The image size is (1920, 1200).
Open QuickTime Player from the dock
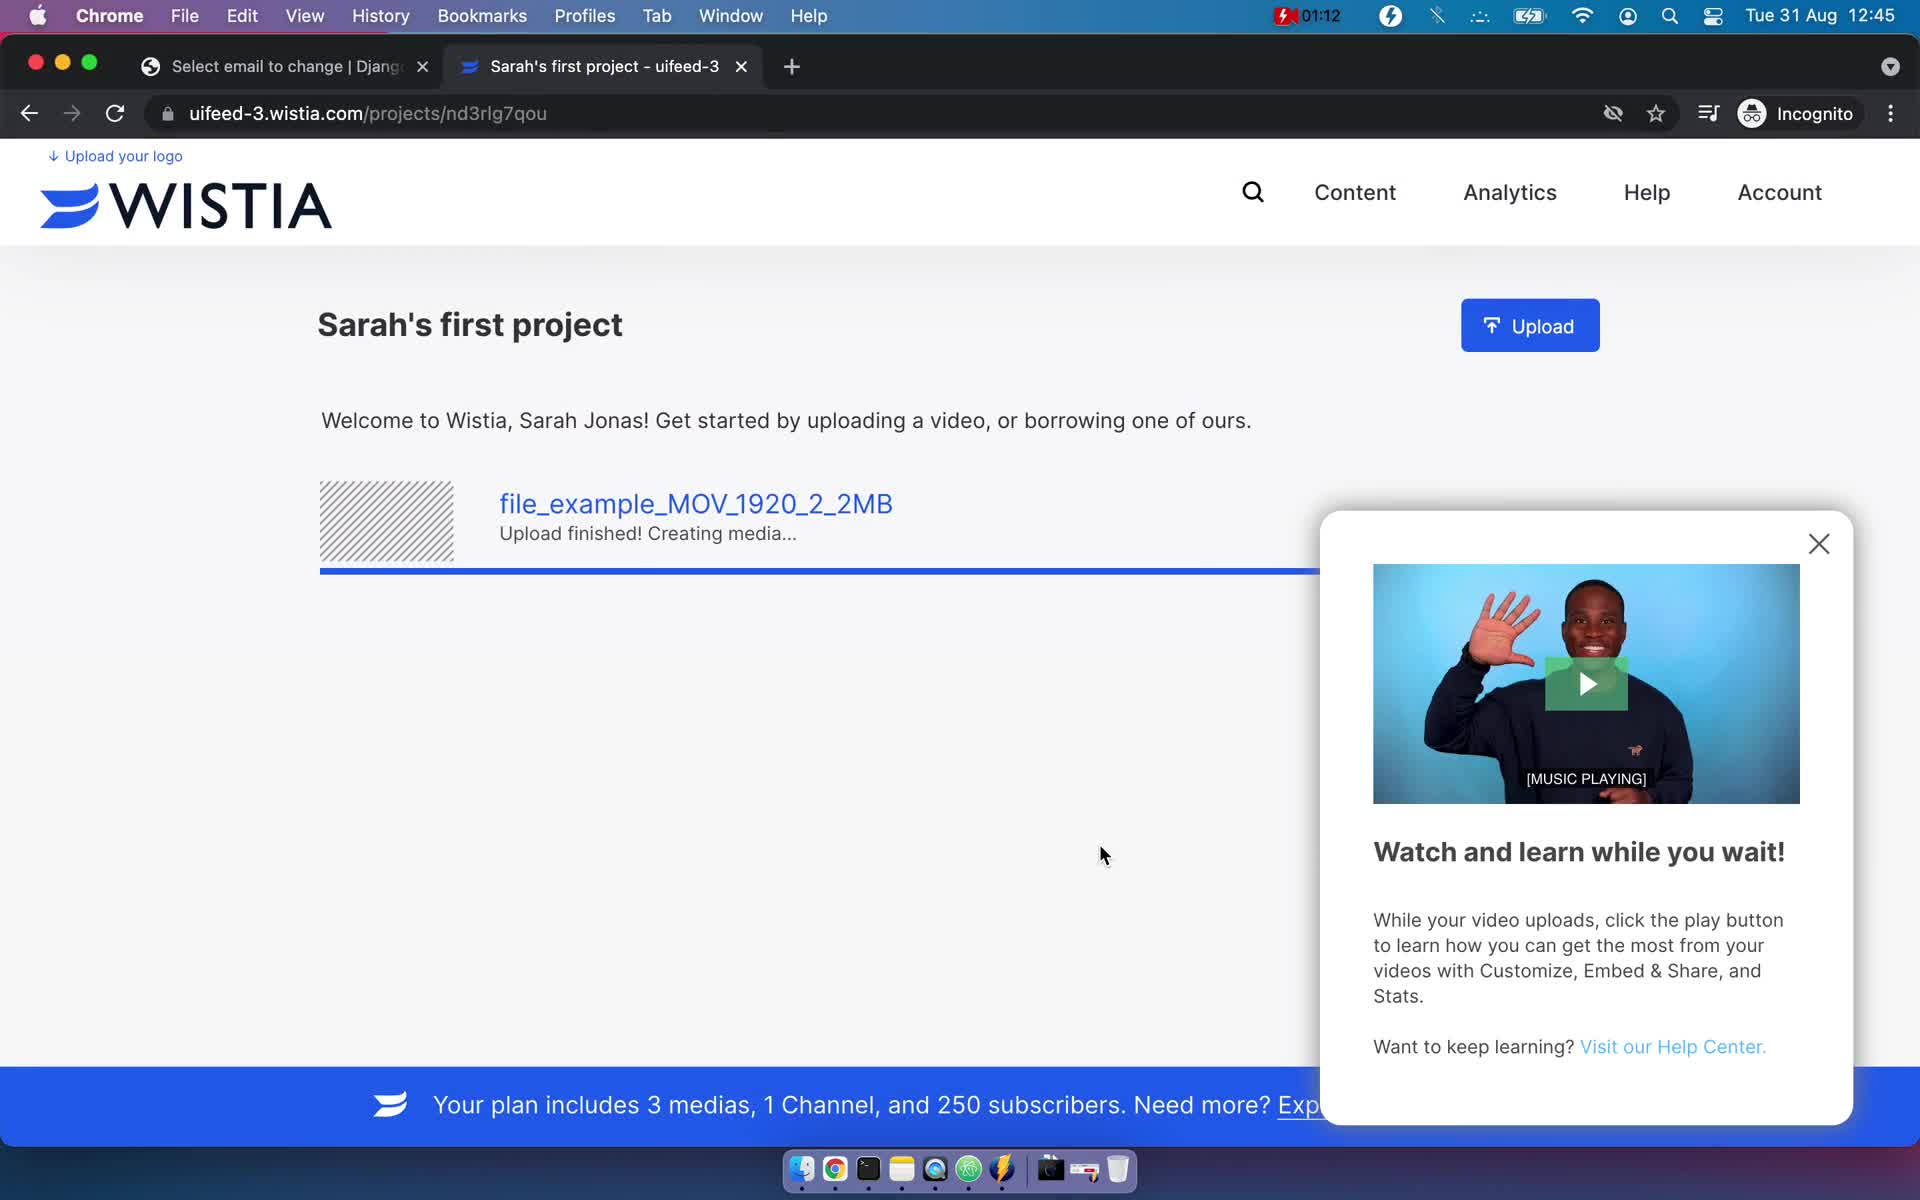[935, 1168]
